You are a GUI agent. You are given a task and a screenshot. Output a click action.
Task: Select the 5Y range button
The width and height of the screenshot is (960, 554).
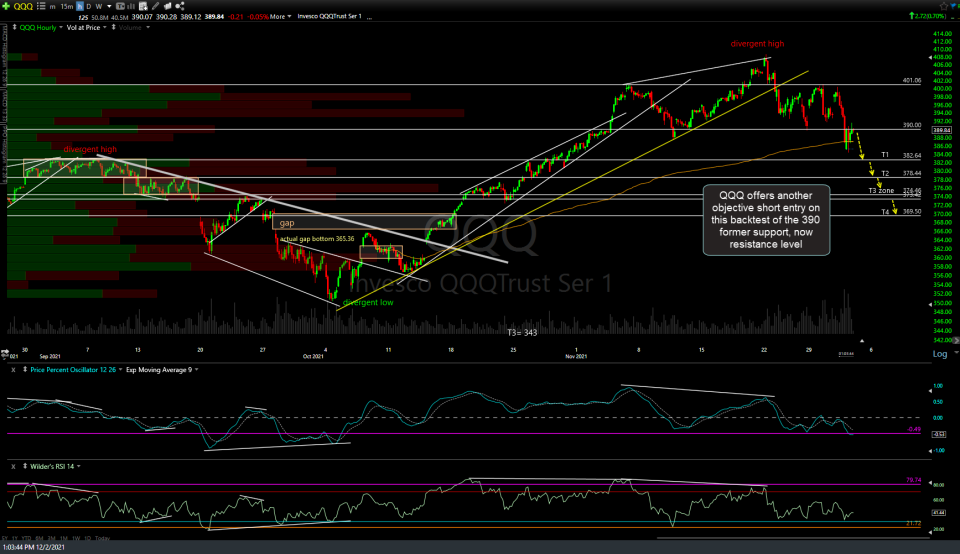[4, 538]
